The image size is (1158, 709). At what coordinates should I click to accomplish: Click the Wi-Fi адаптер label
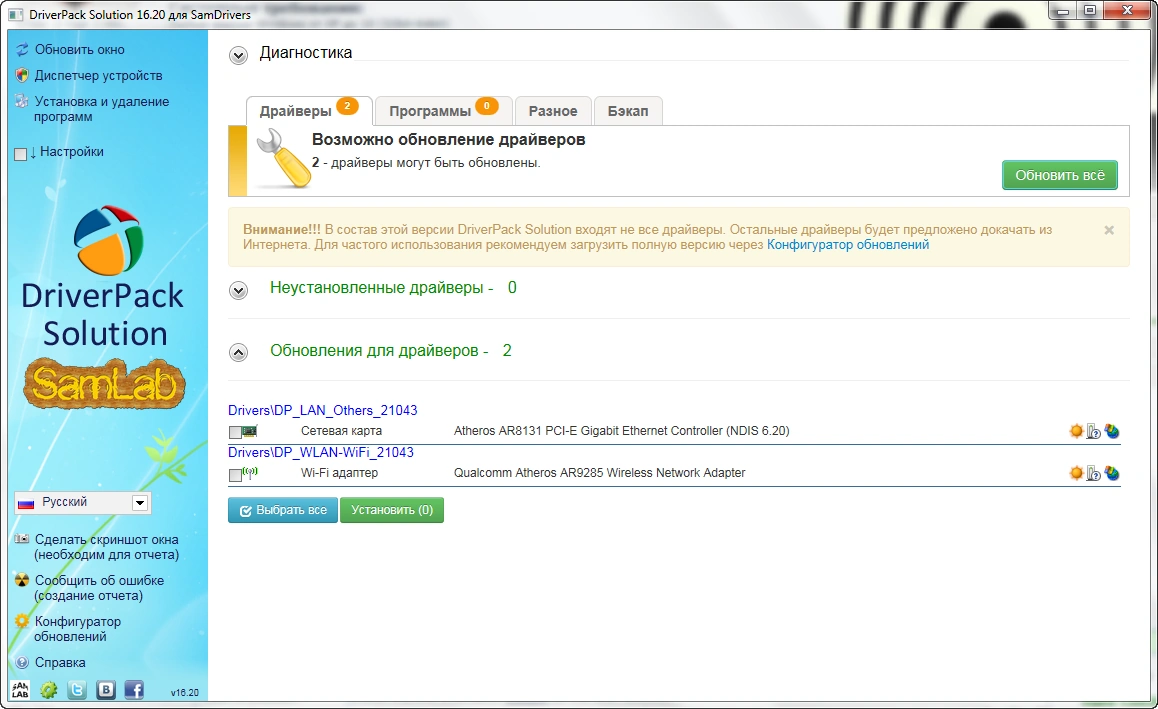[339, 473]
